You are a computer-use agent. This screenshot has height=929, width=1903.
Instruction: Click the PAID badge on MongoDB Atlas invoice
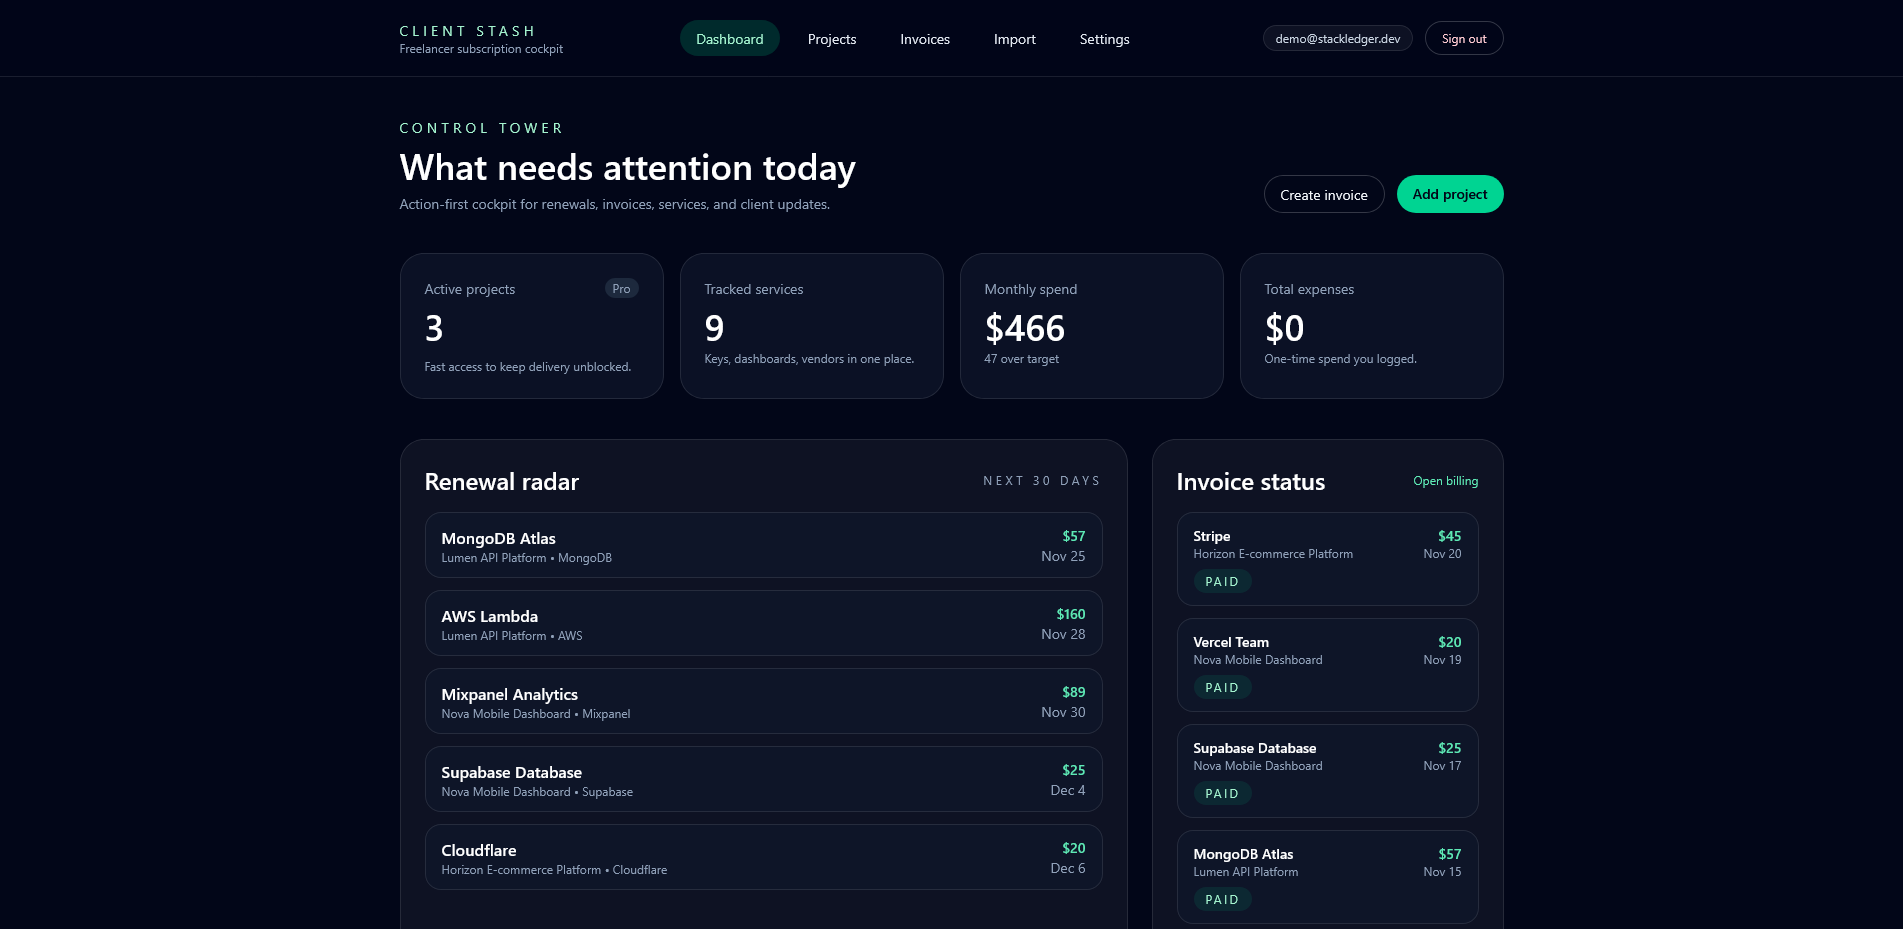click(1222, 900)
